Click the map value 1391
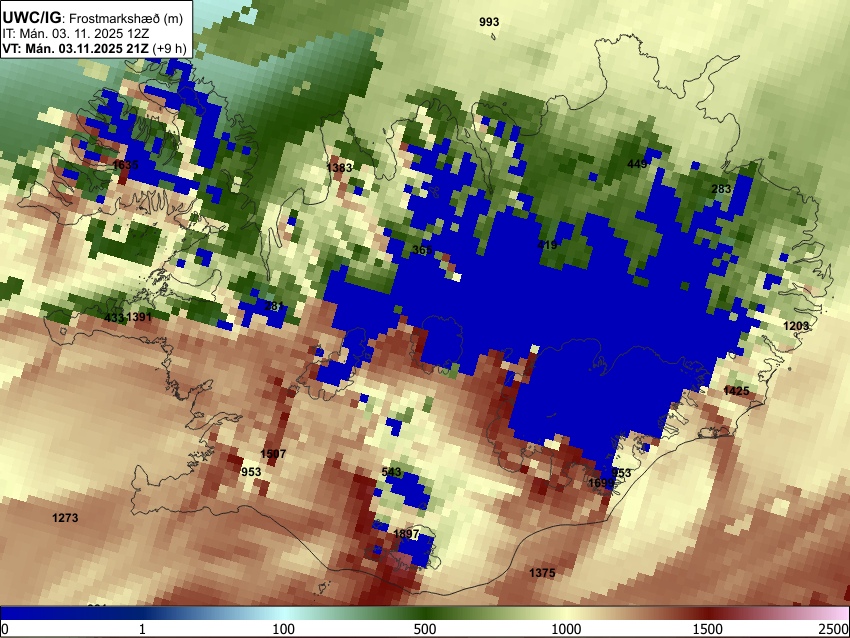 click(x=139, y=317)
